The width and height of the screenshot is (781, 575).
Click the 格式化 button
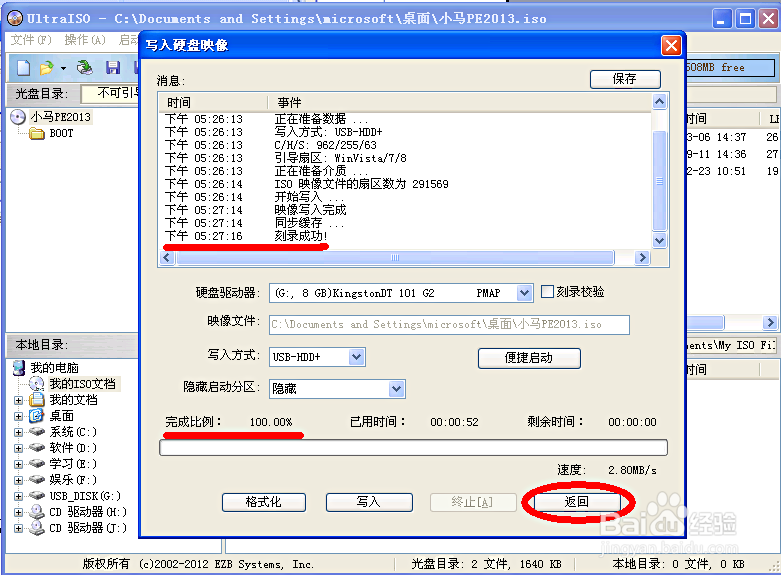263,502
